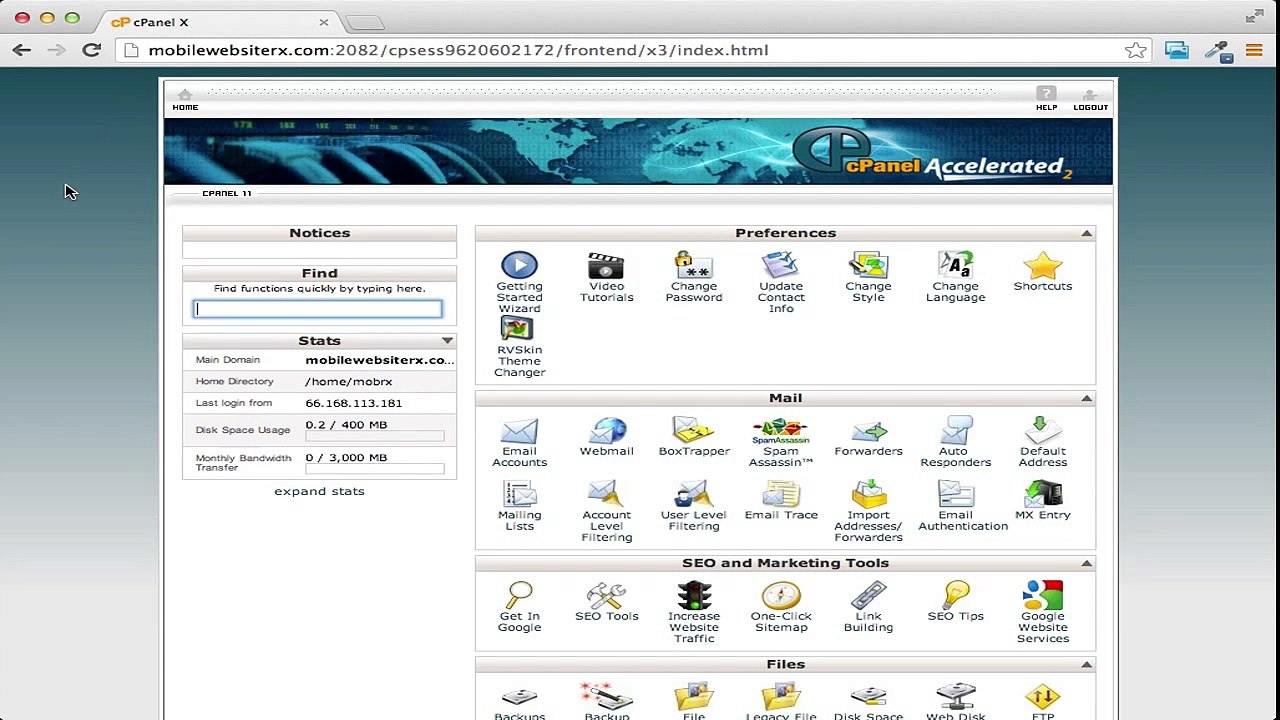
Task: Open the Getting Started Wizard
Action: point(519,282)
